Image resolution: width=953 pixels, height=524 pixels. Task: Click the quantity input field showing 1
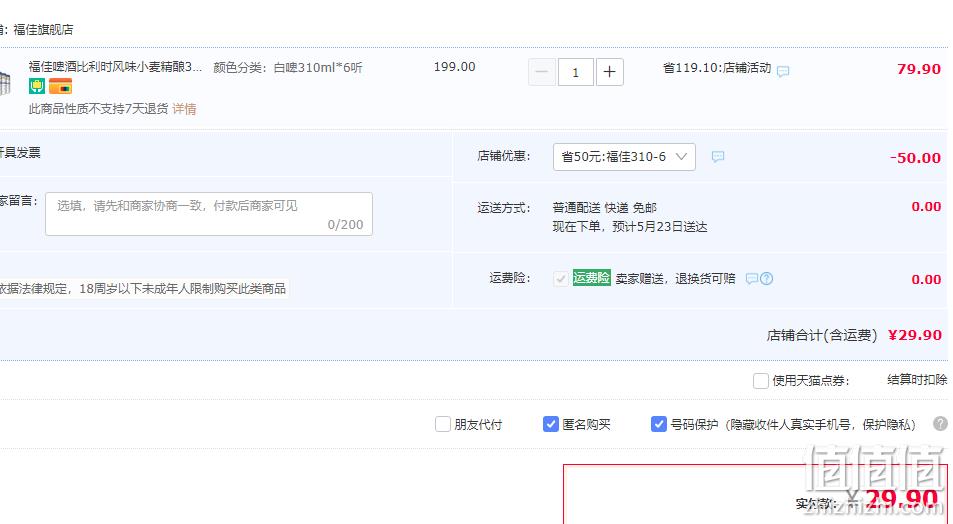(x=576, y=72)
